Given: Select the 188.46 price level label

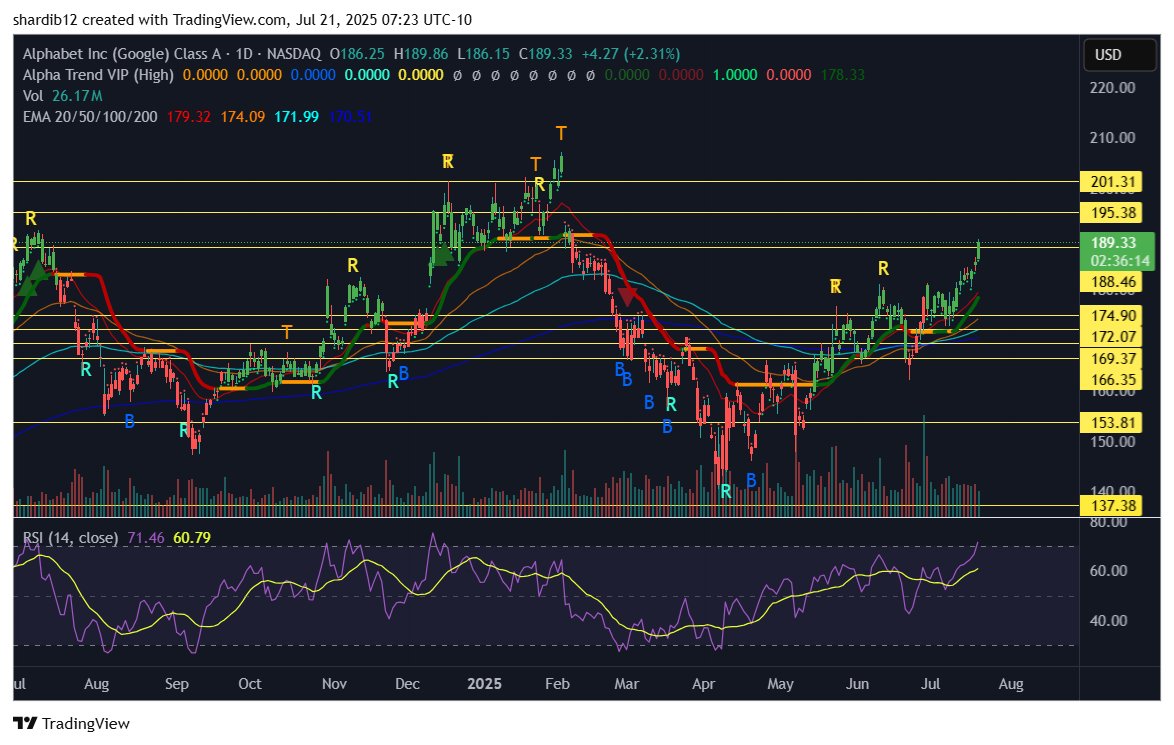Looking at the screenshot, I should [x=1113, y=282].
